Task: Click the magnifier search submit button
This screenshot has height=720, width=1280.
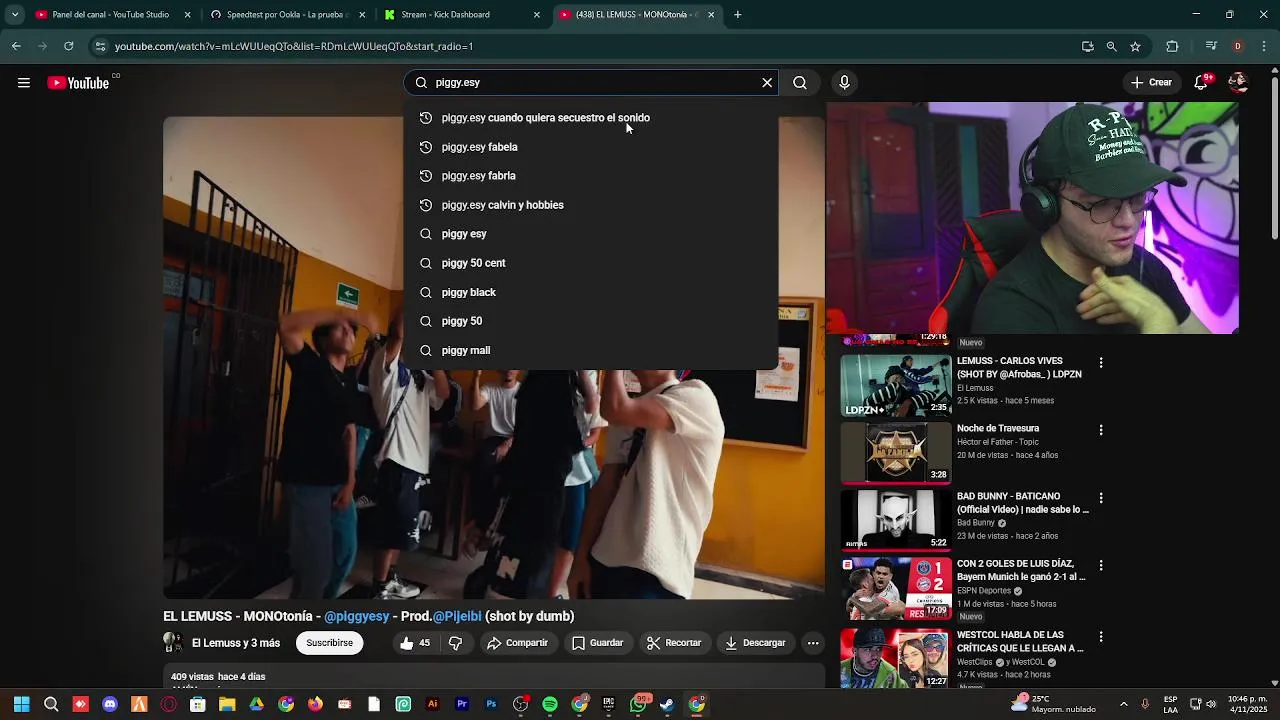Action: [800, 83]
